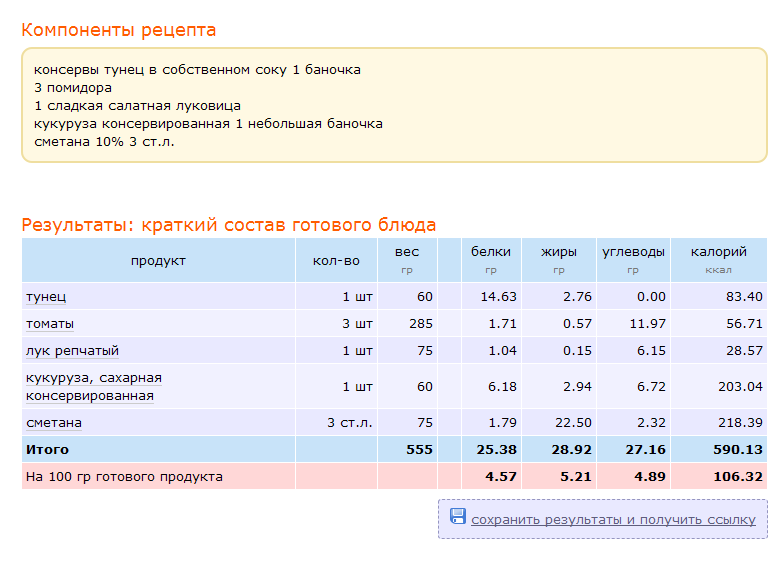Click the "продукт" column header
The width and height of the screenshot is (781, 564).
[x=158, y=261]
